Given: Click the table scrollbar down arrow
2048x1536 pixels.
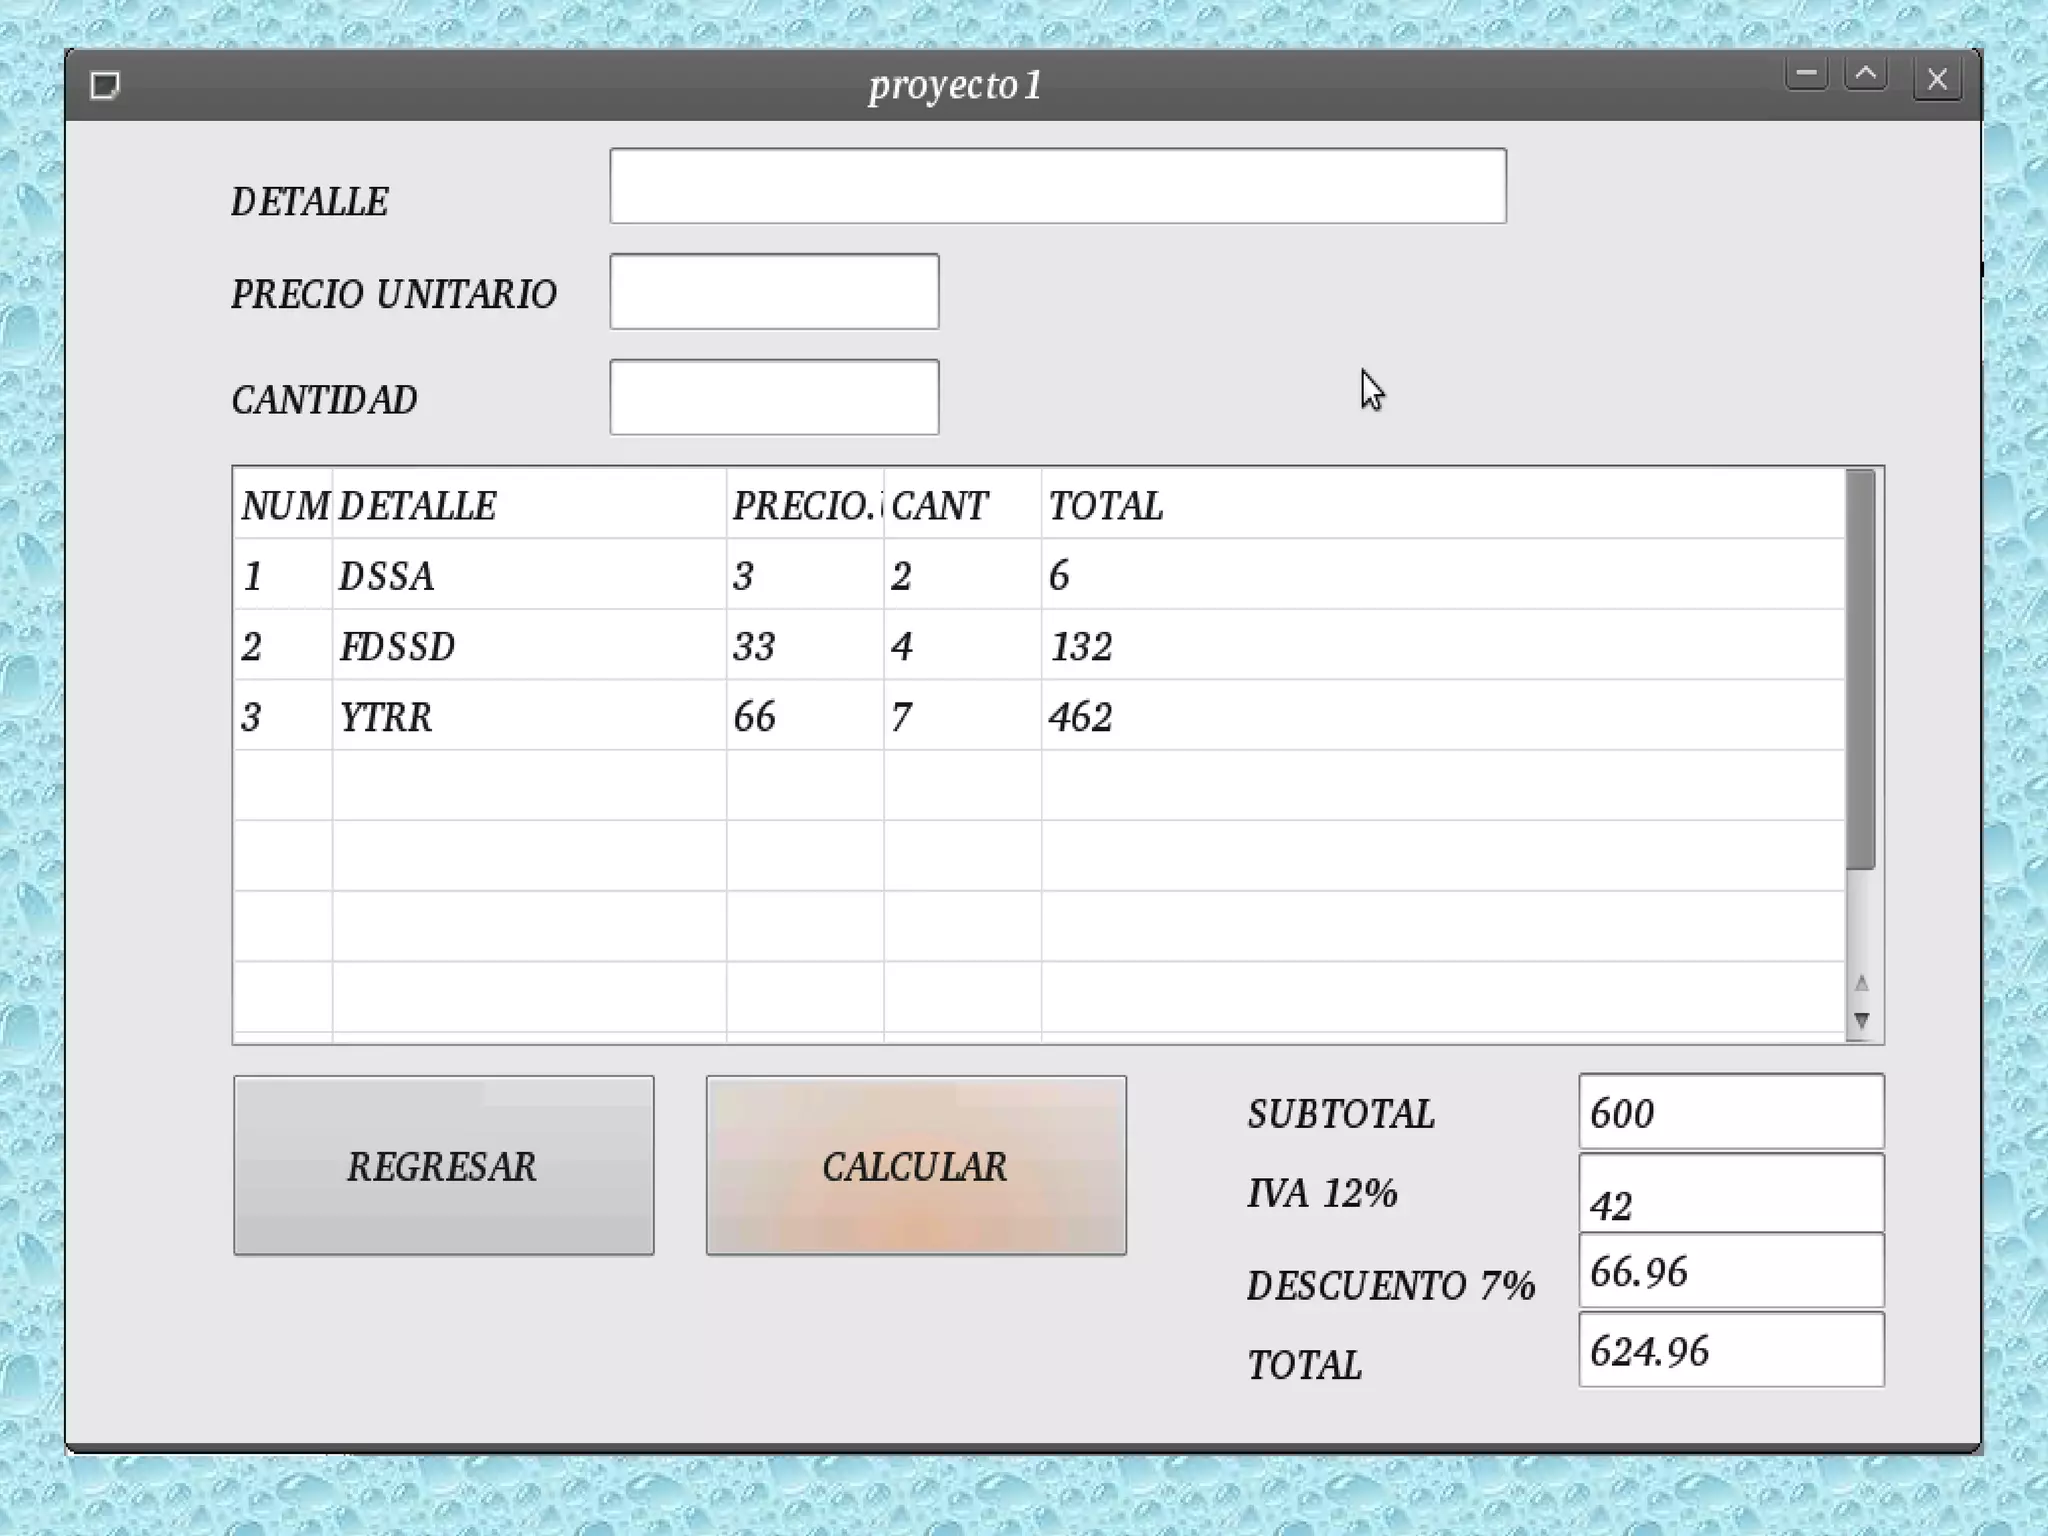Looking at the screenshot, I should 1861,1021.
